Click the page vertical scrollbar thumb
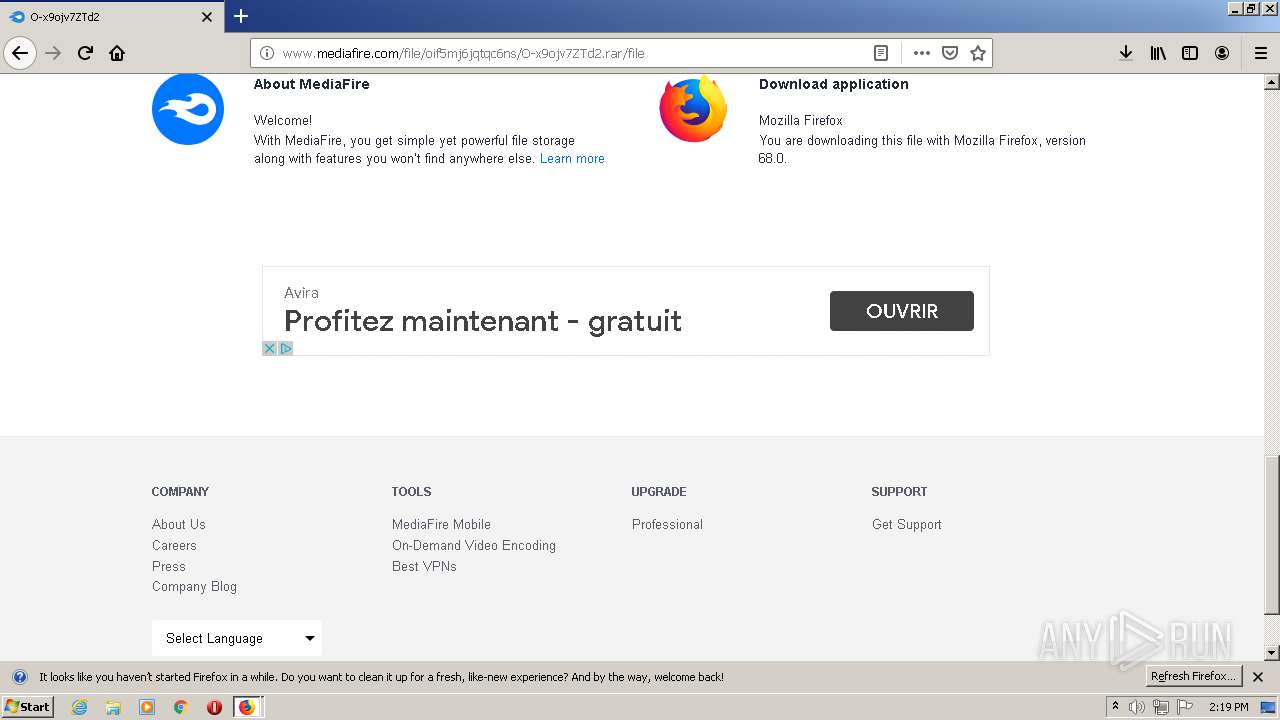Screen dimensions: 1280x720 [x=1272, y=534]
